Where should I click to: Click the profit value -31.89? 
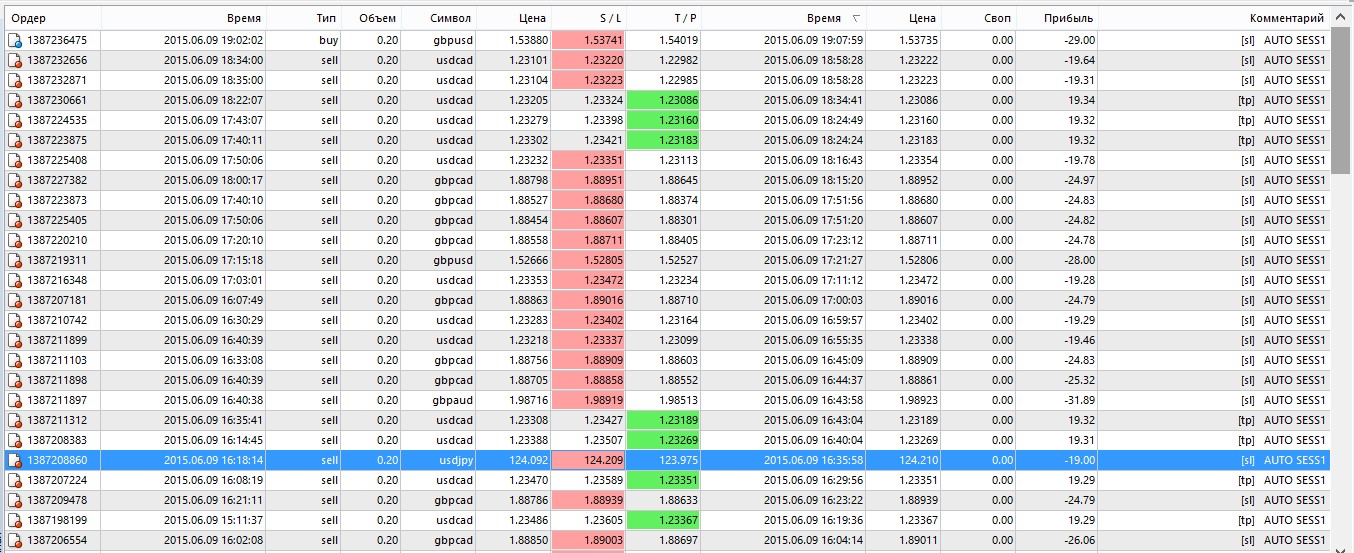pyautogui.click(x=1079, y=401)
